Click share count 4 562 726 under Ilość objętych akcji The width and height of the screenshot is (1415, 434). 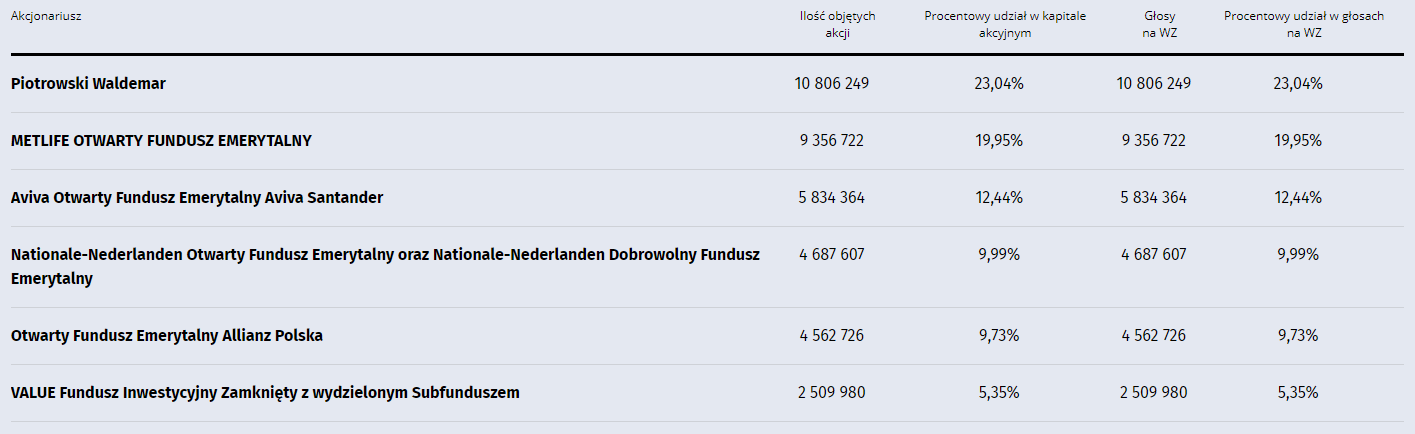pyautogui.click(x=832, y=336)
